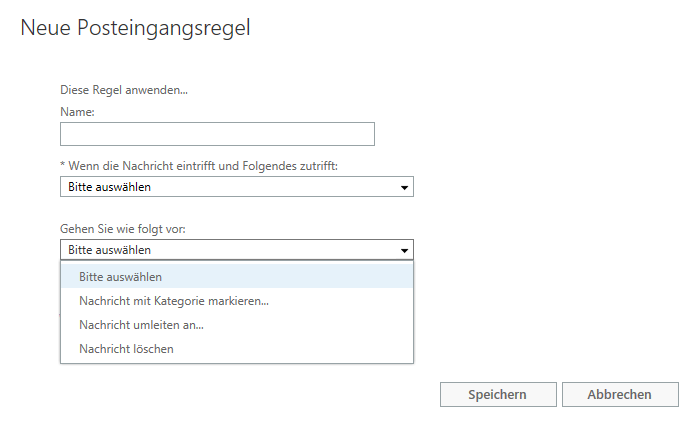Click the required asterisk before the condition label
This screenshot has width=690, height=434.
point(62,165)
